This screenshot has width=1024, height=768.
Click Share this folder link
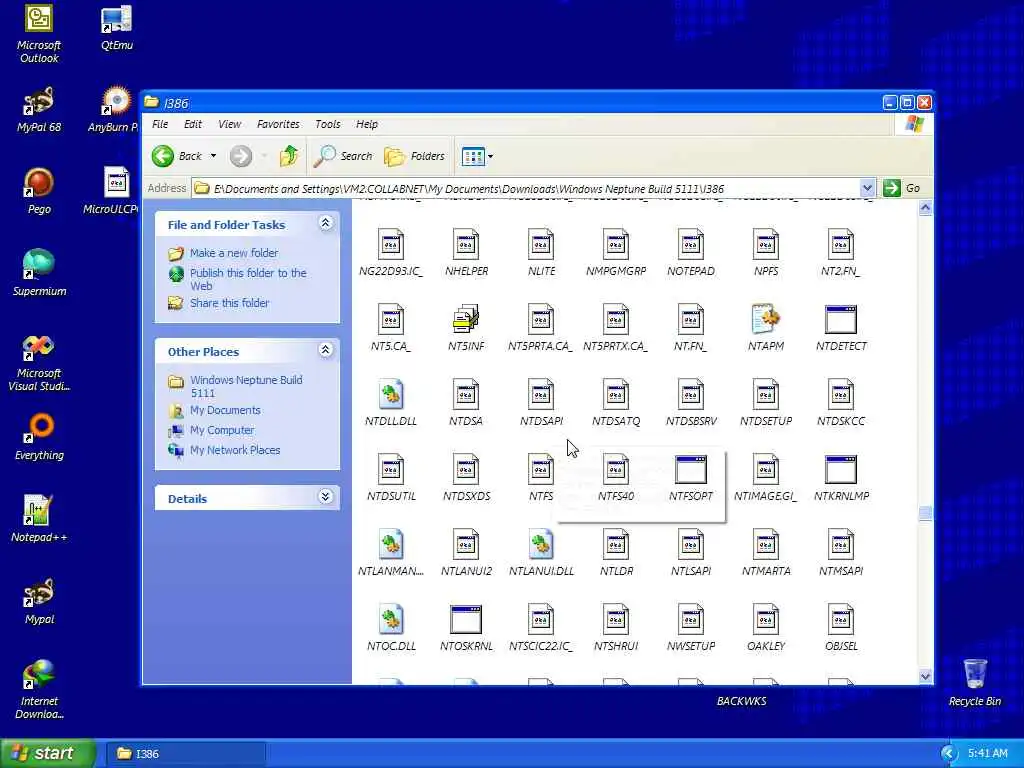(229, 303)
